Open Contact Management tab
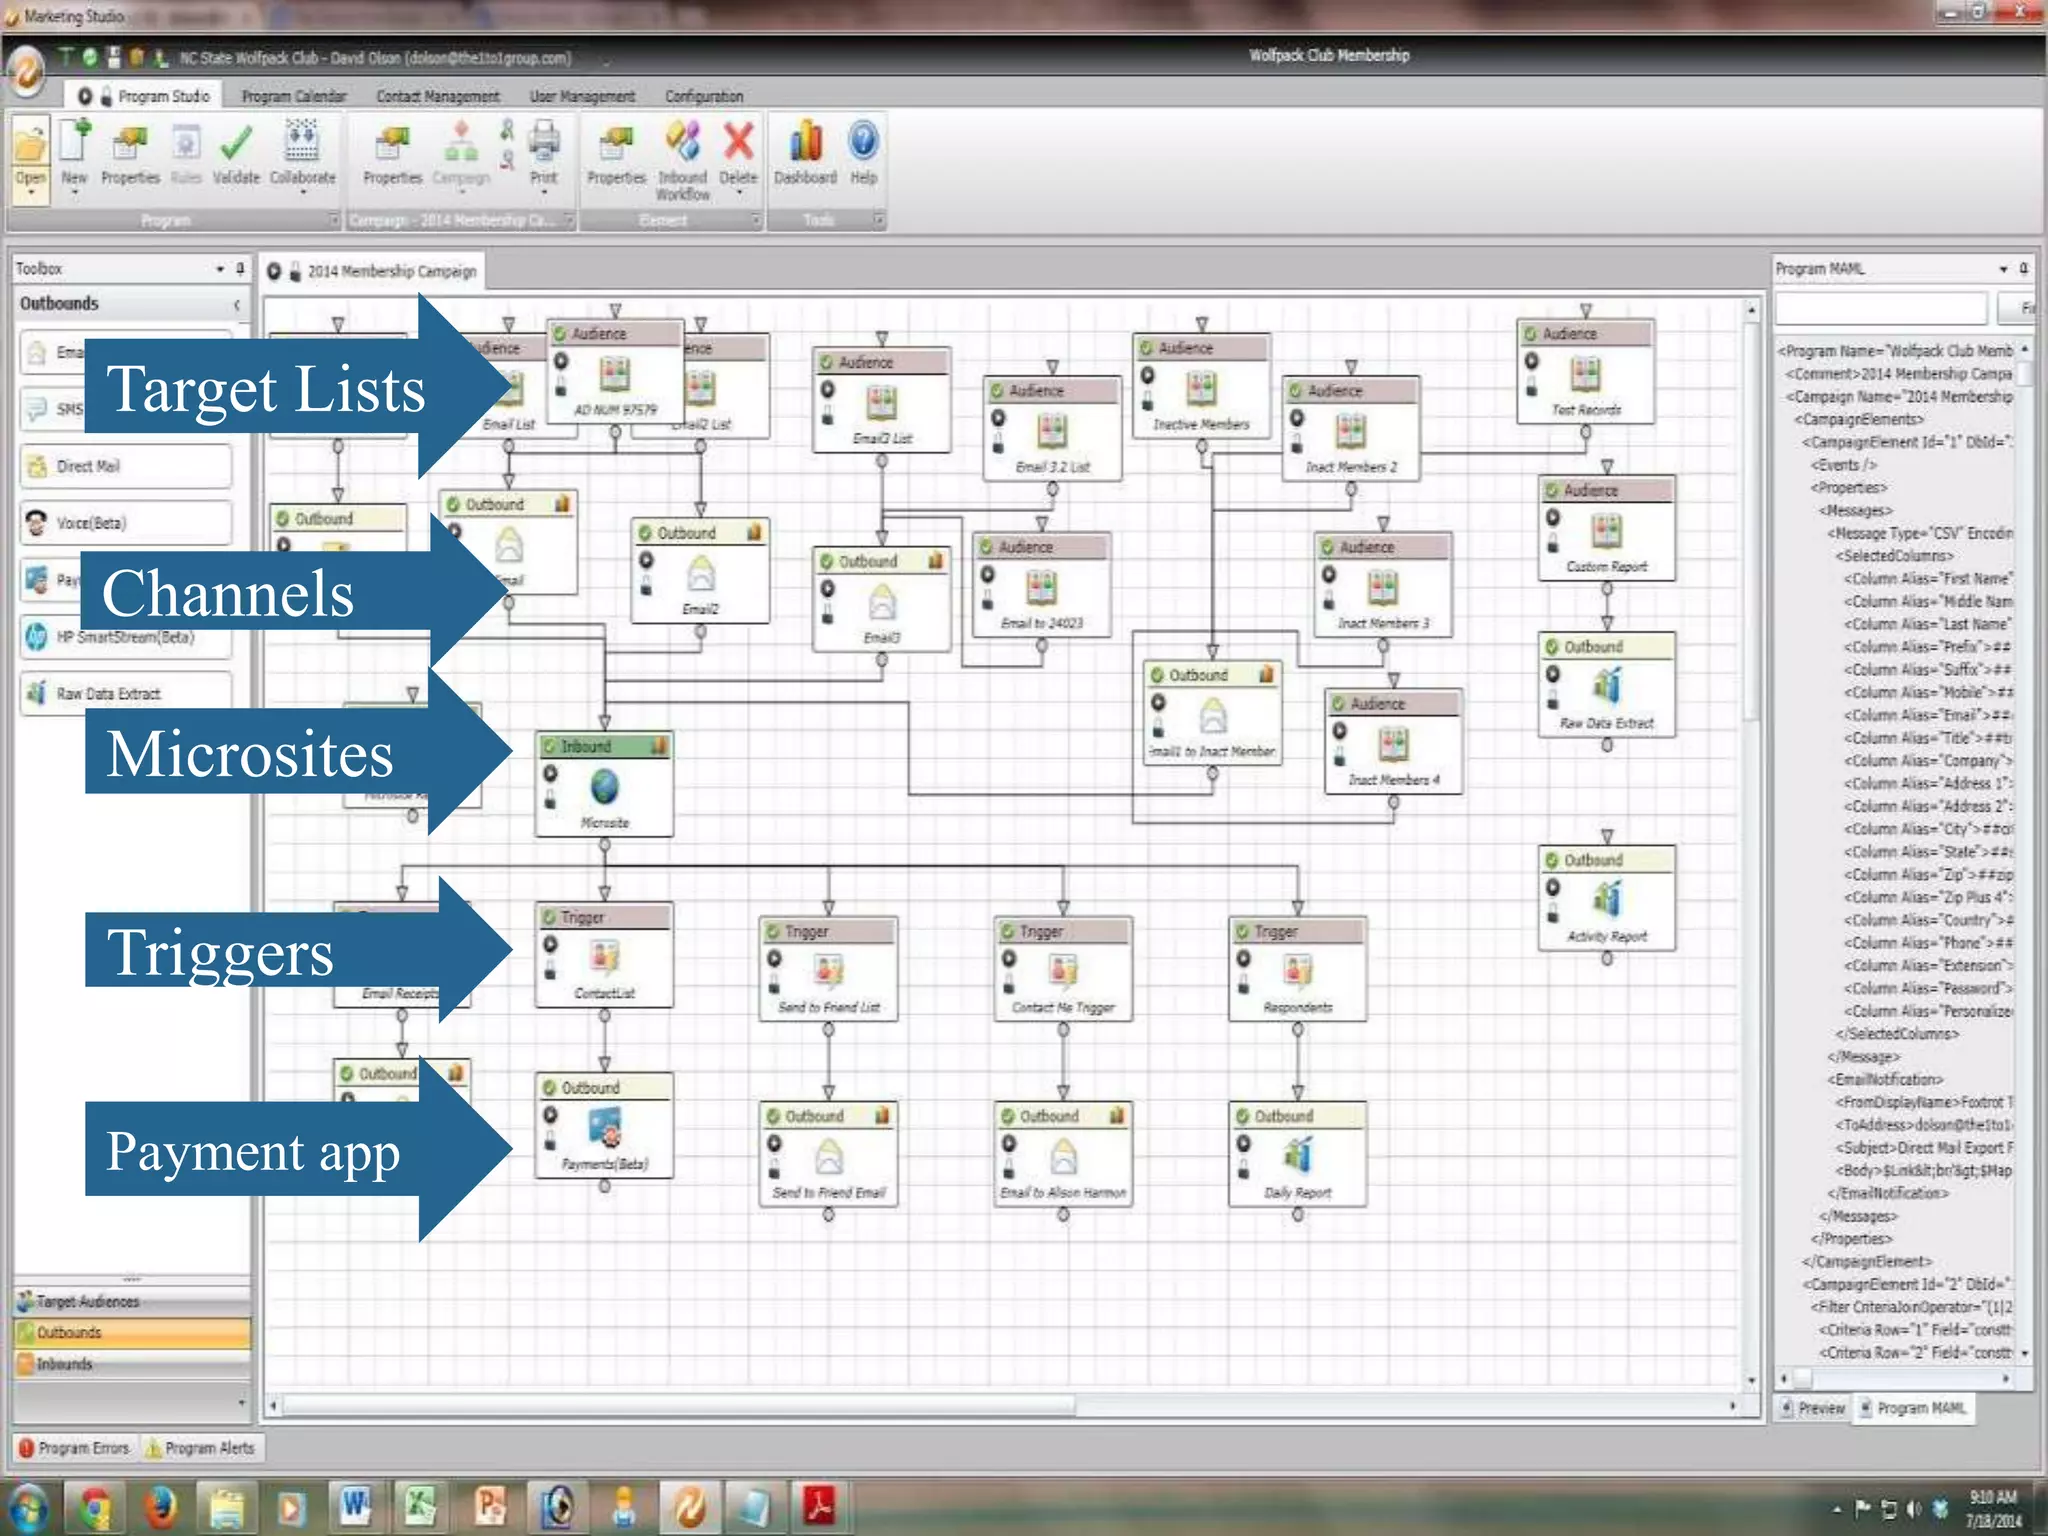Screen dimensions: 2048x1536 pos(437,97)
